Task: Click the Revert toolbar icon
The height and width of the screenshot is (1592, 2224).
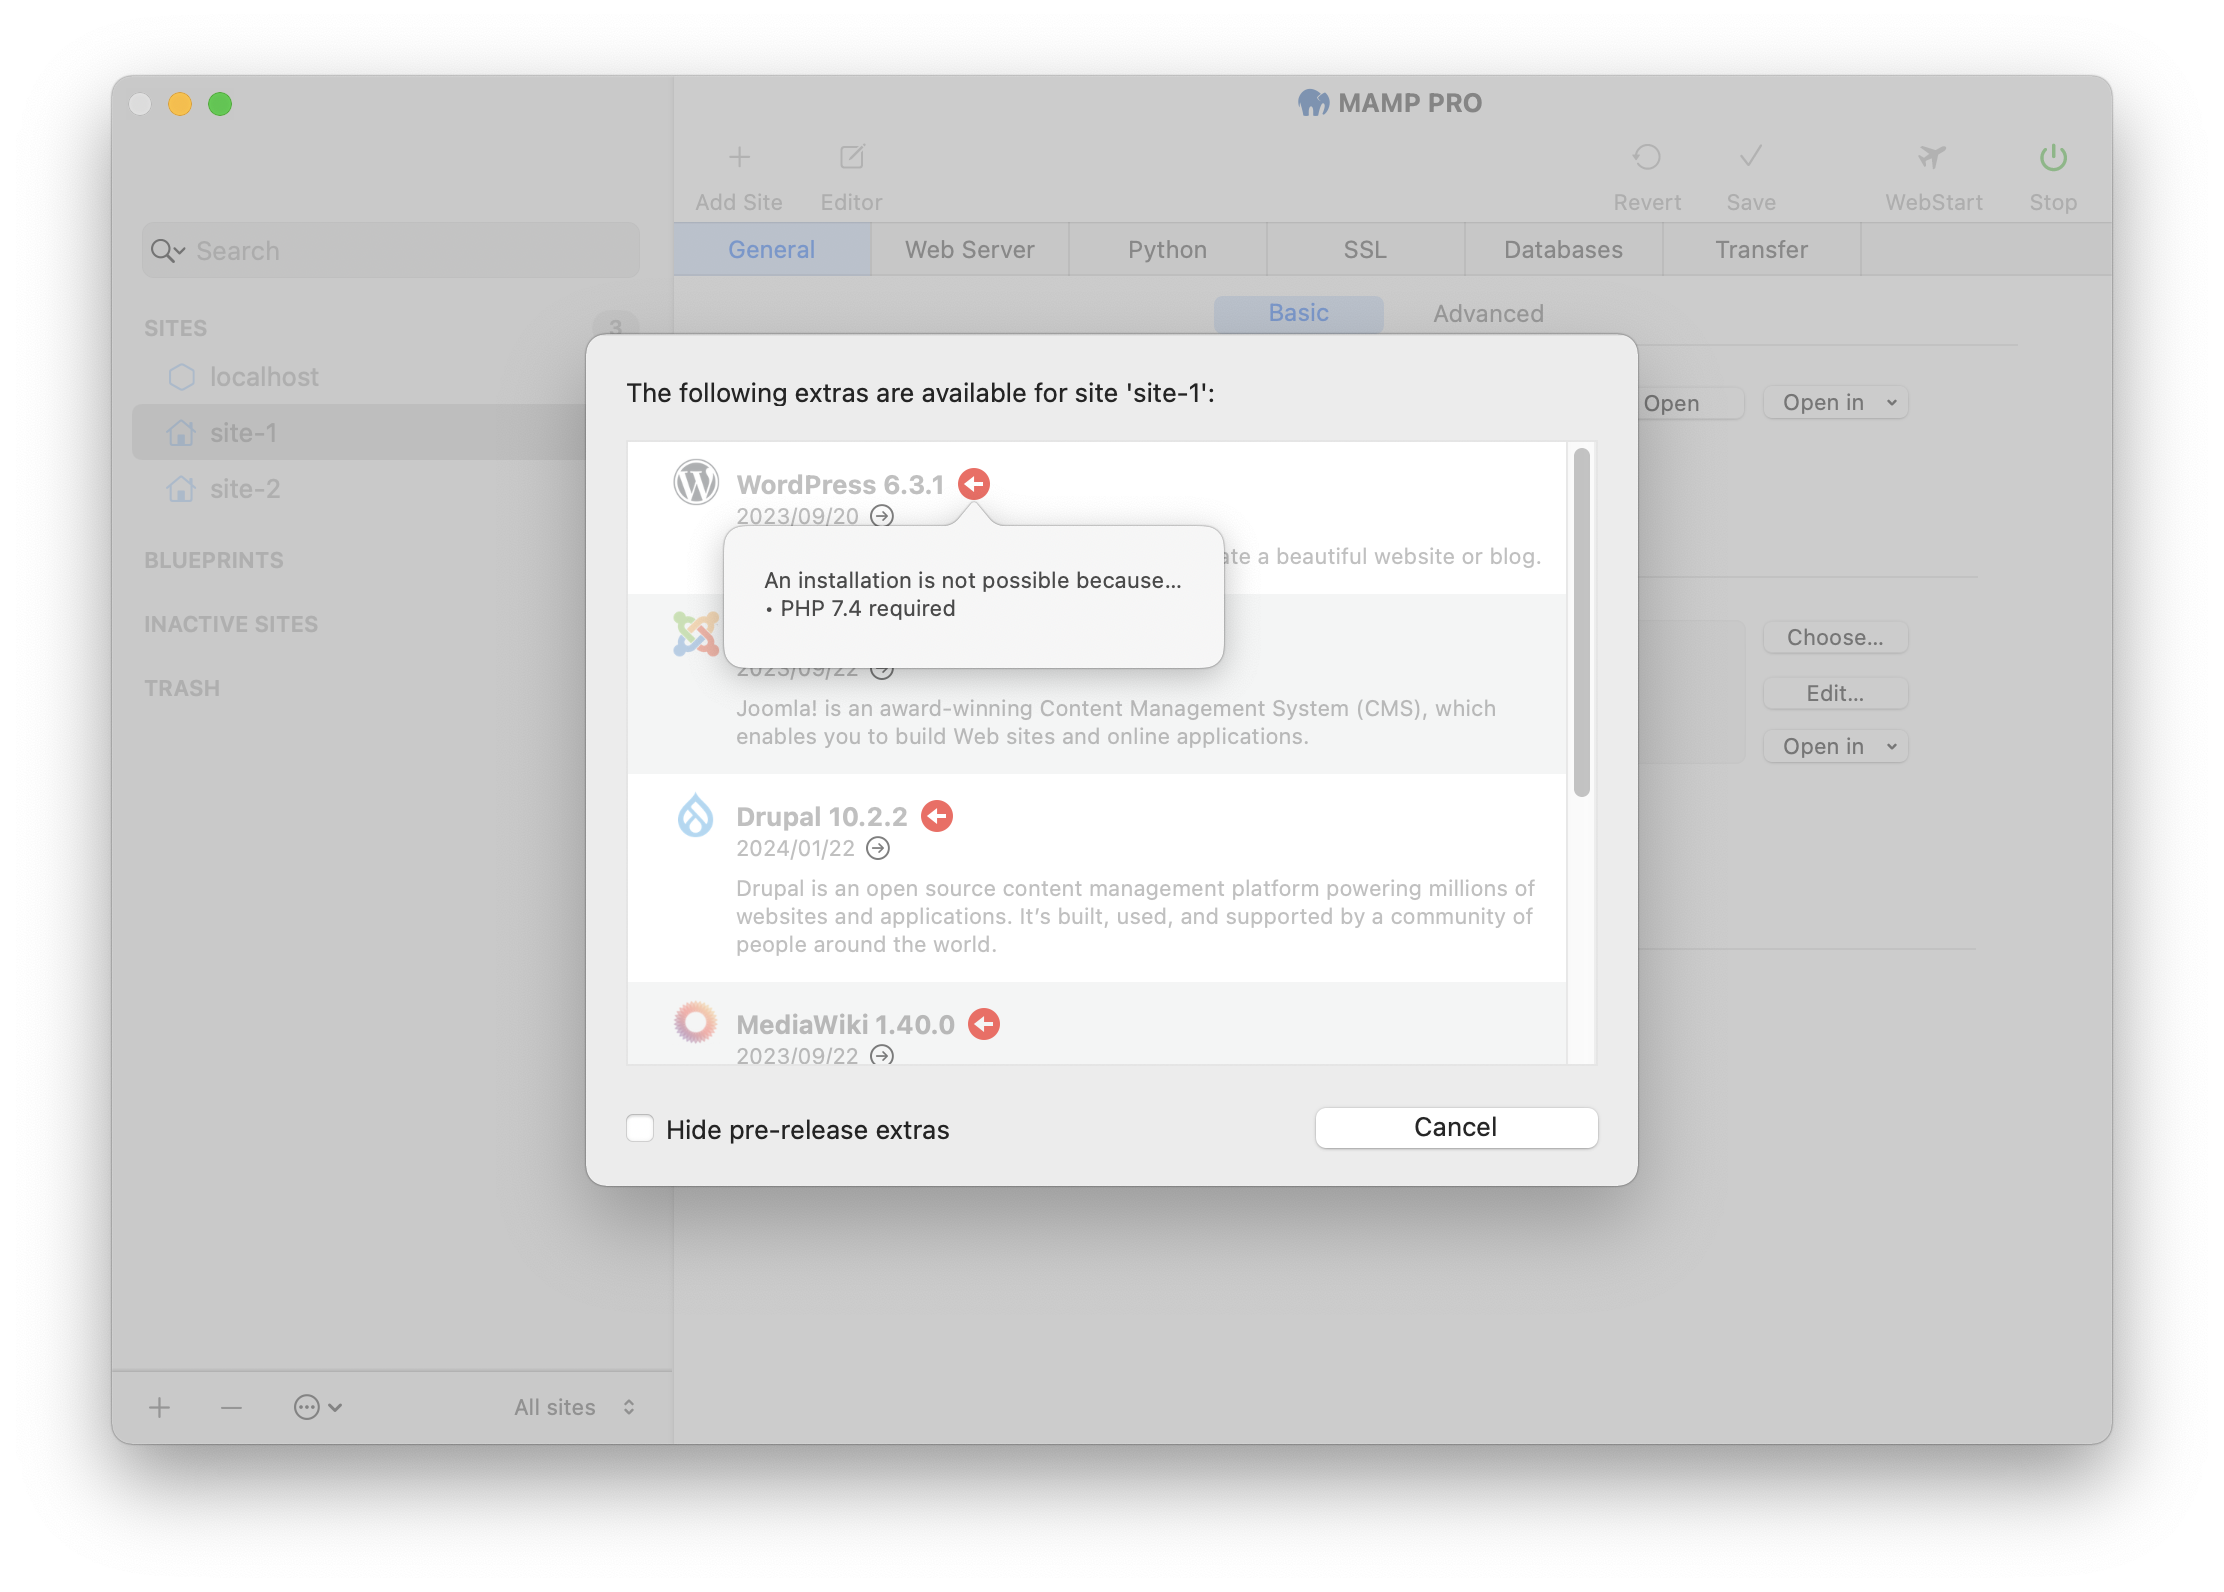Action: click(x=1646, y=157)
